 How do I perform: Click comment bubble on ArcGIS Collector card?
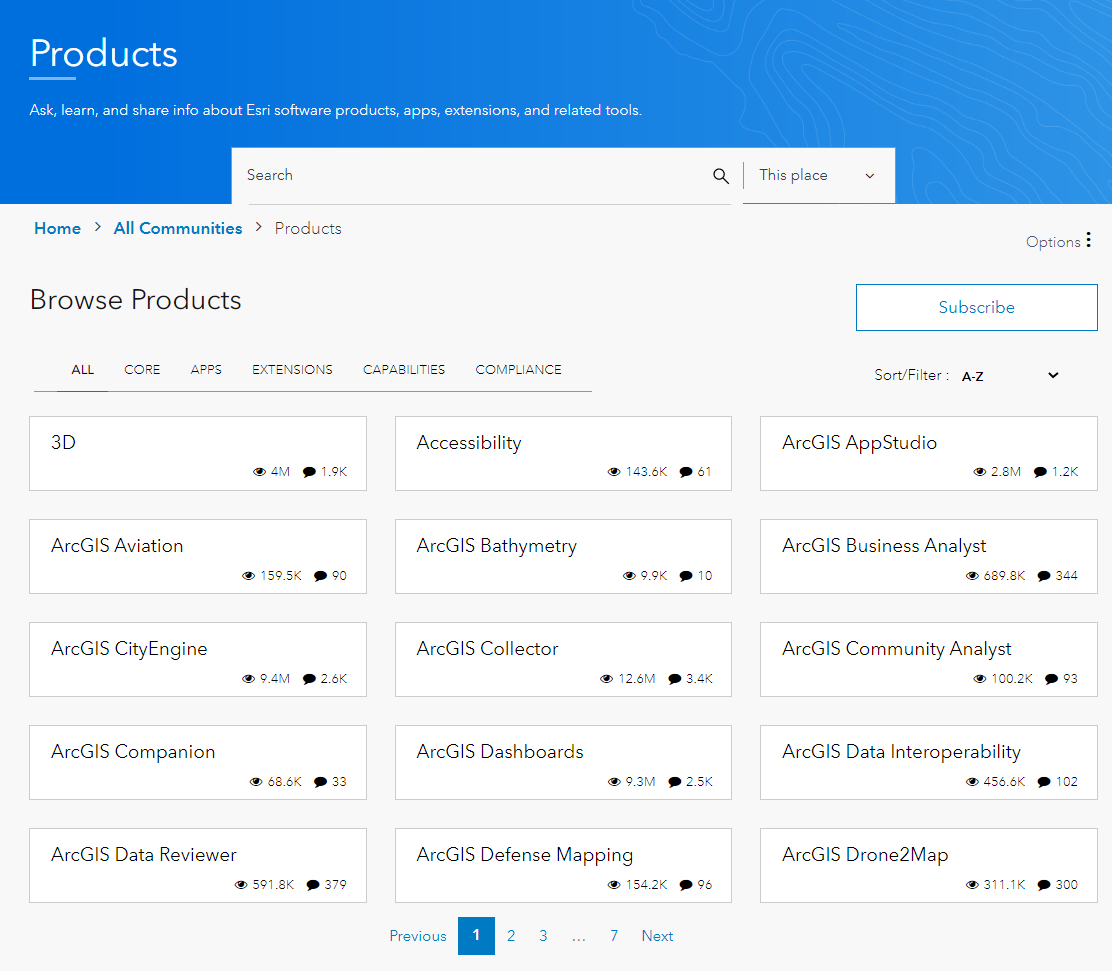(675, 679)
